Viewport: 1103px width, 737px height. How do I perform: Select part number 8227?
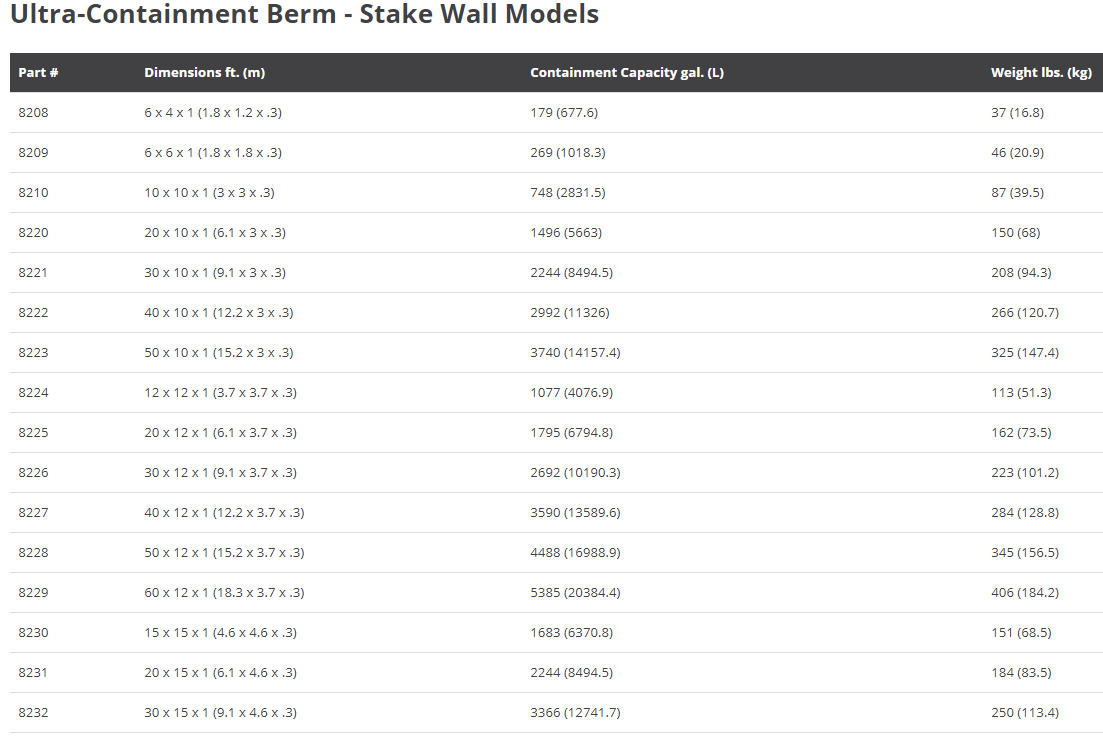point(33,513)
